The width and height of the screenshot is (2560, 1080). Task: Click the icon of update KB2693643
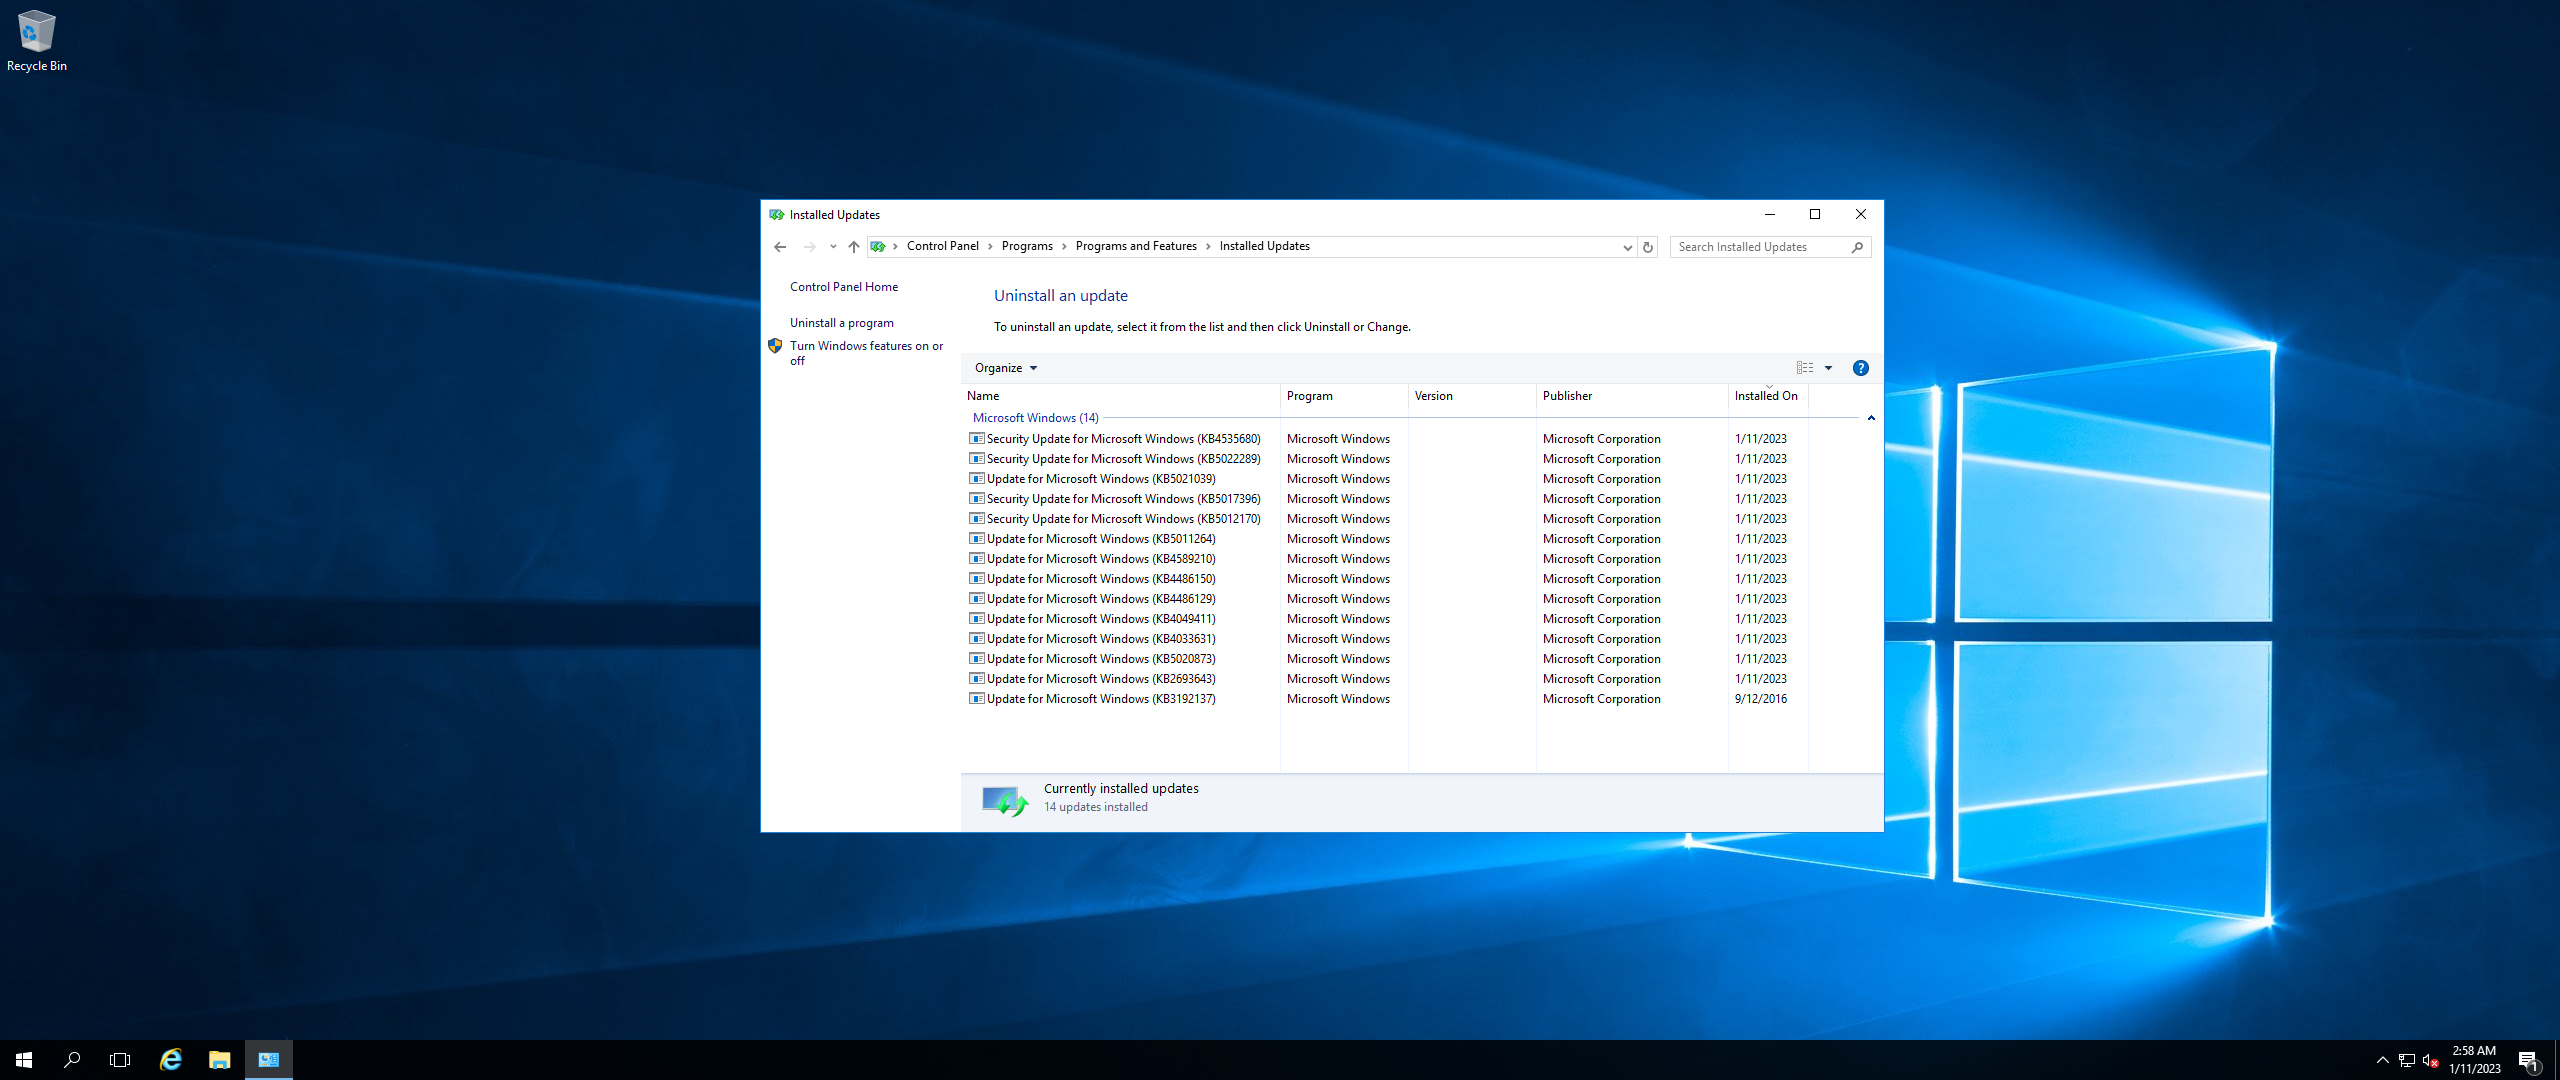[977, 678]
